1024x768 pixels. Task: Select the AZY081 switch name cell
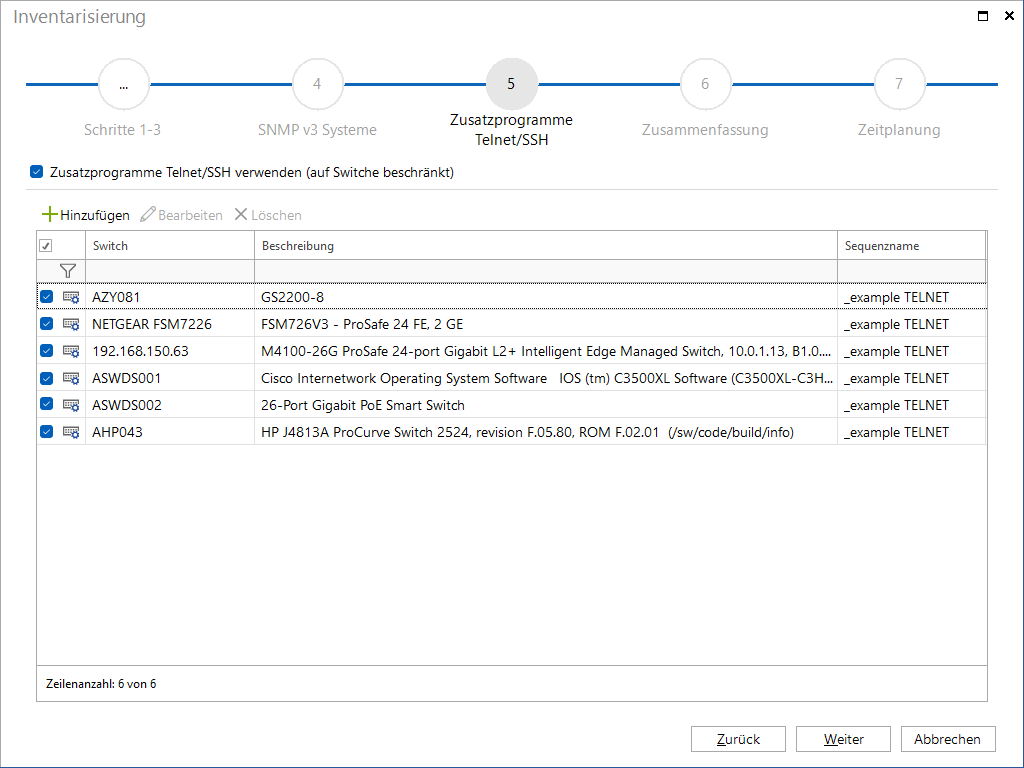coord(170,297)
